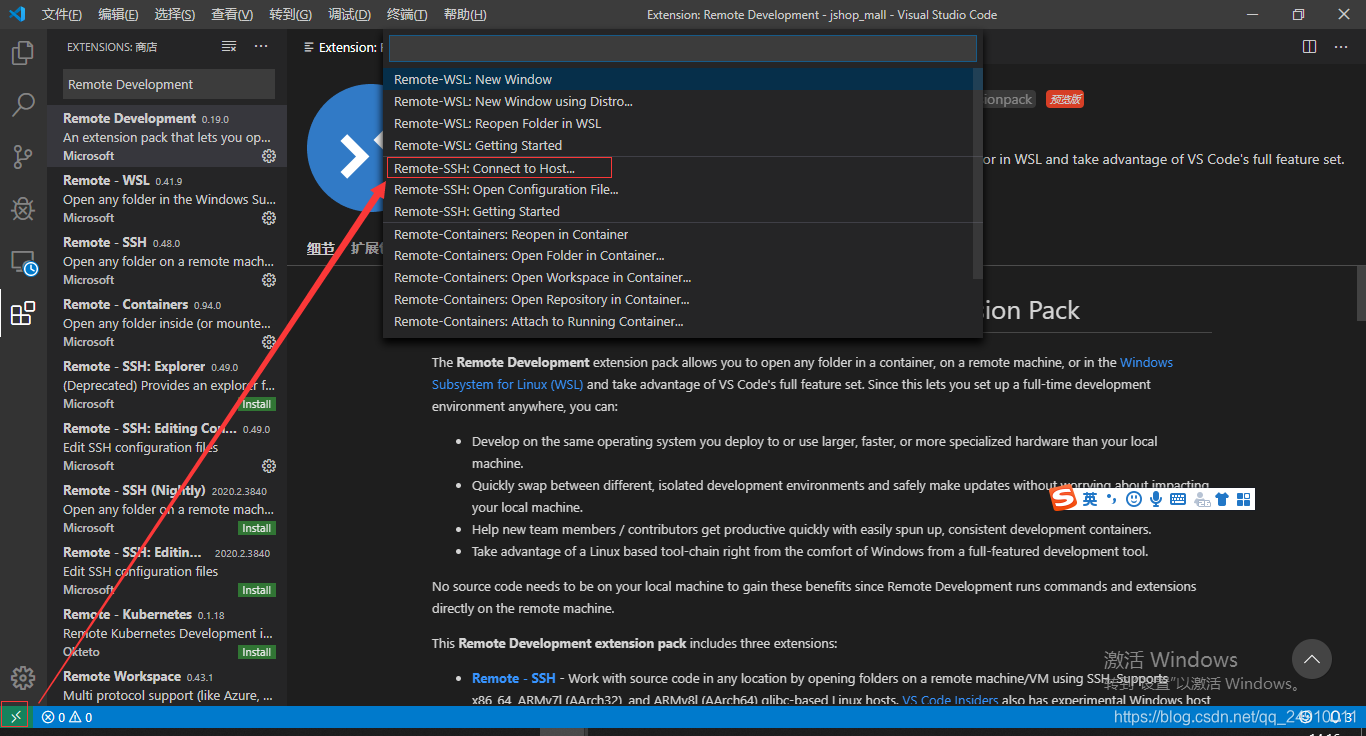Show errors and warnings in status bar
Image resolution: width=1366 pixels, height=736 pixels.
(x=67, y=717)
